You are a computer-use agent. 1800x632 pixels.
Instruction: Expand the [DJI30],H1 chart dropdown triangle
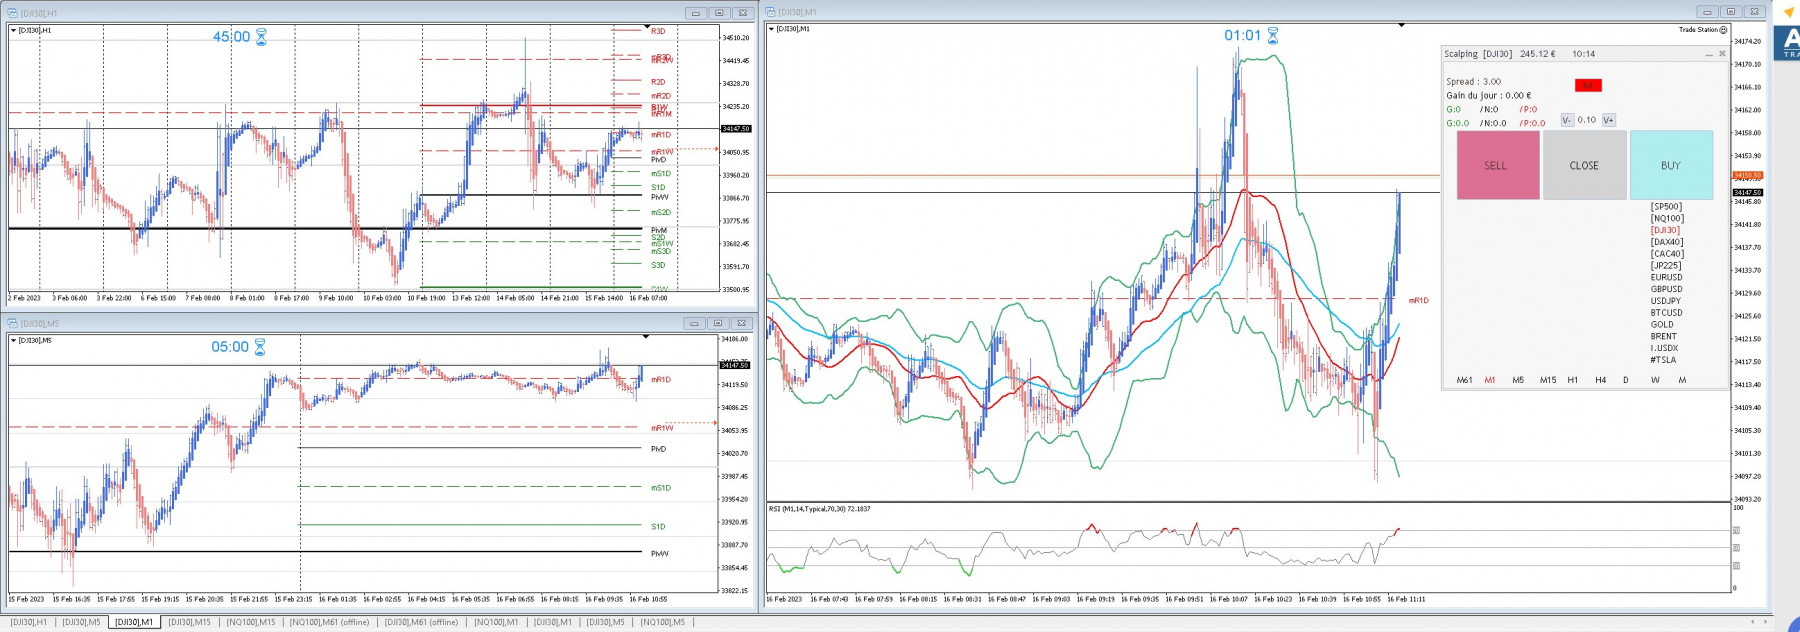[x=13, y=30]
